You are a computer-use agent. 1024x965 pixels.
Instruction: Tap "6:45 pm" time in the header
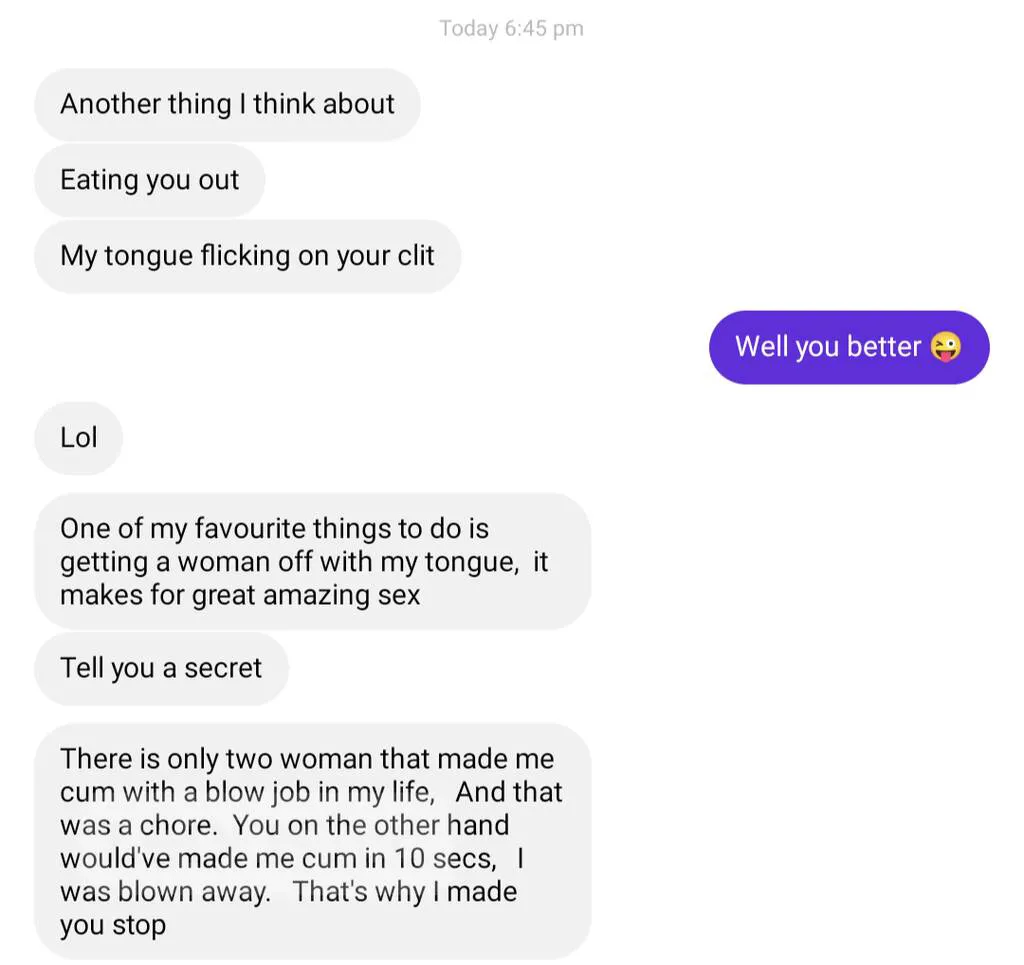click(544, 28)
